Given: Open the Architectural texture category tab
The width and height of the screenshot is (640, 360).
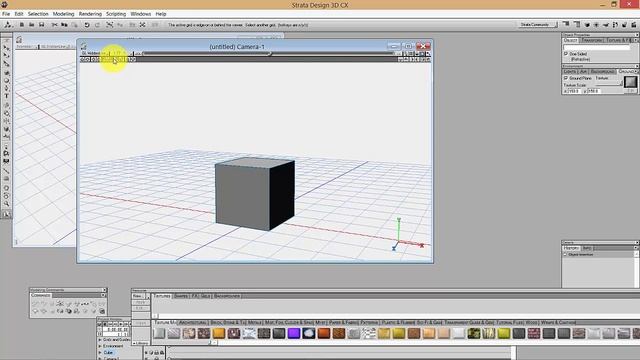Looking at the screenshot, I should pyautogui.click(x=193, y=322).
